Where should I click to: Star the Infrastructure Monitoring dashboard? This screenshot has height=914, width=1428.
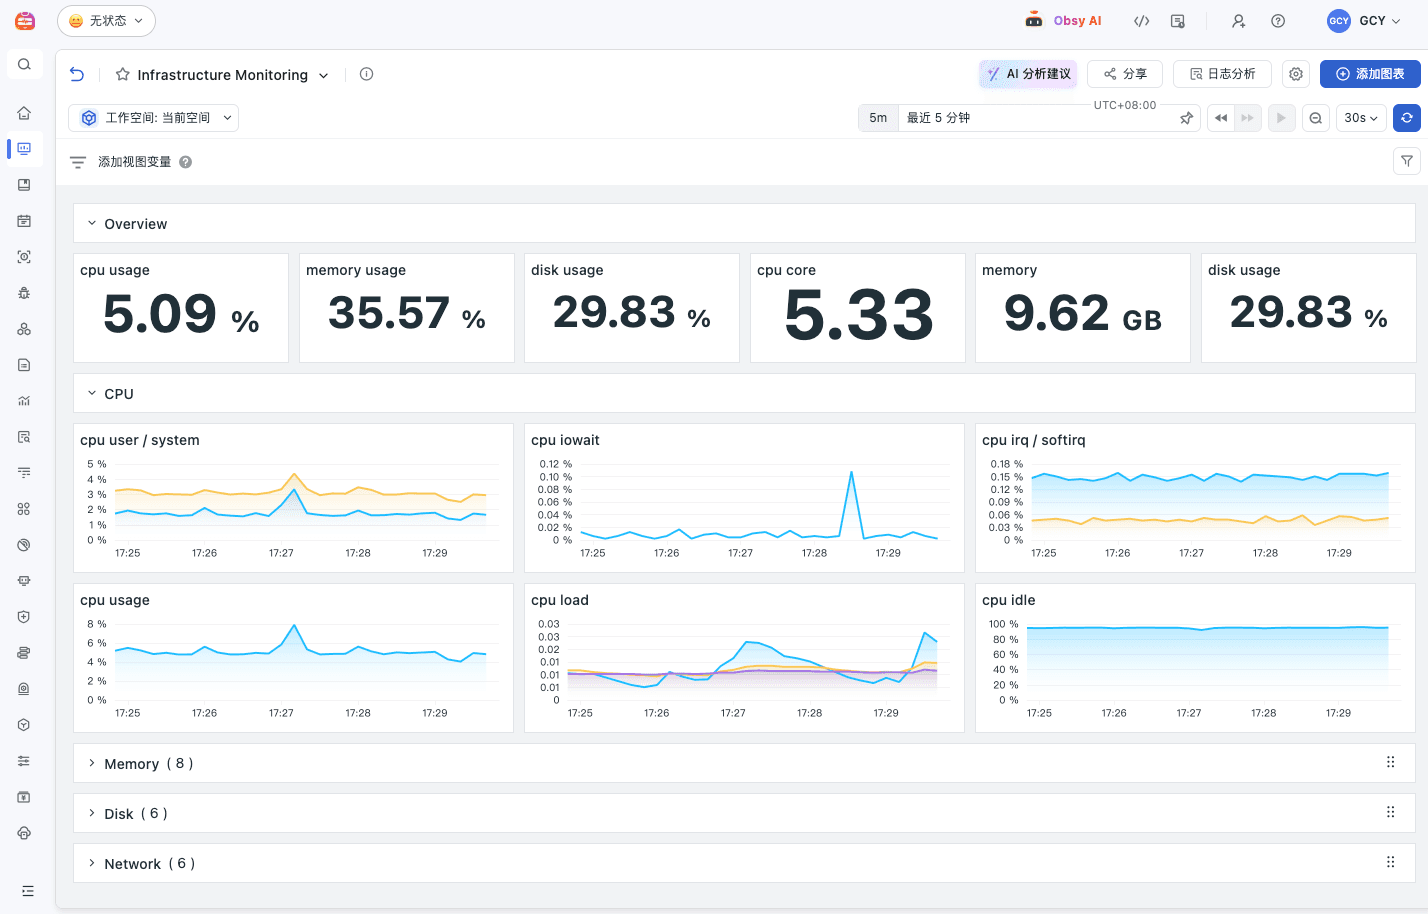pyautogui.click(x=123, y=75)
